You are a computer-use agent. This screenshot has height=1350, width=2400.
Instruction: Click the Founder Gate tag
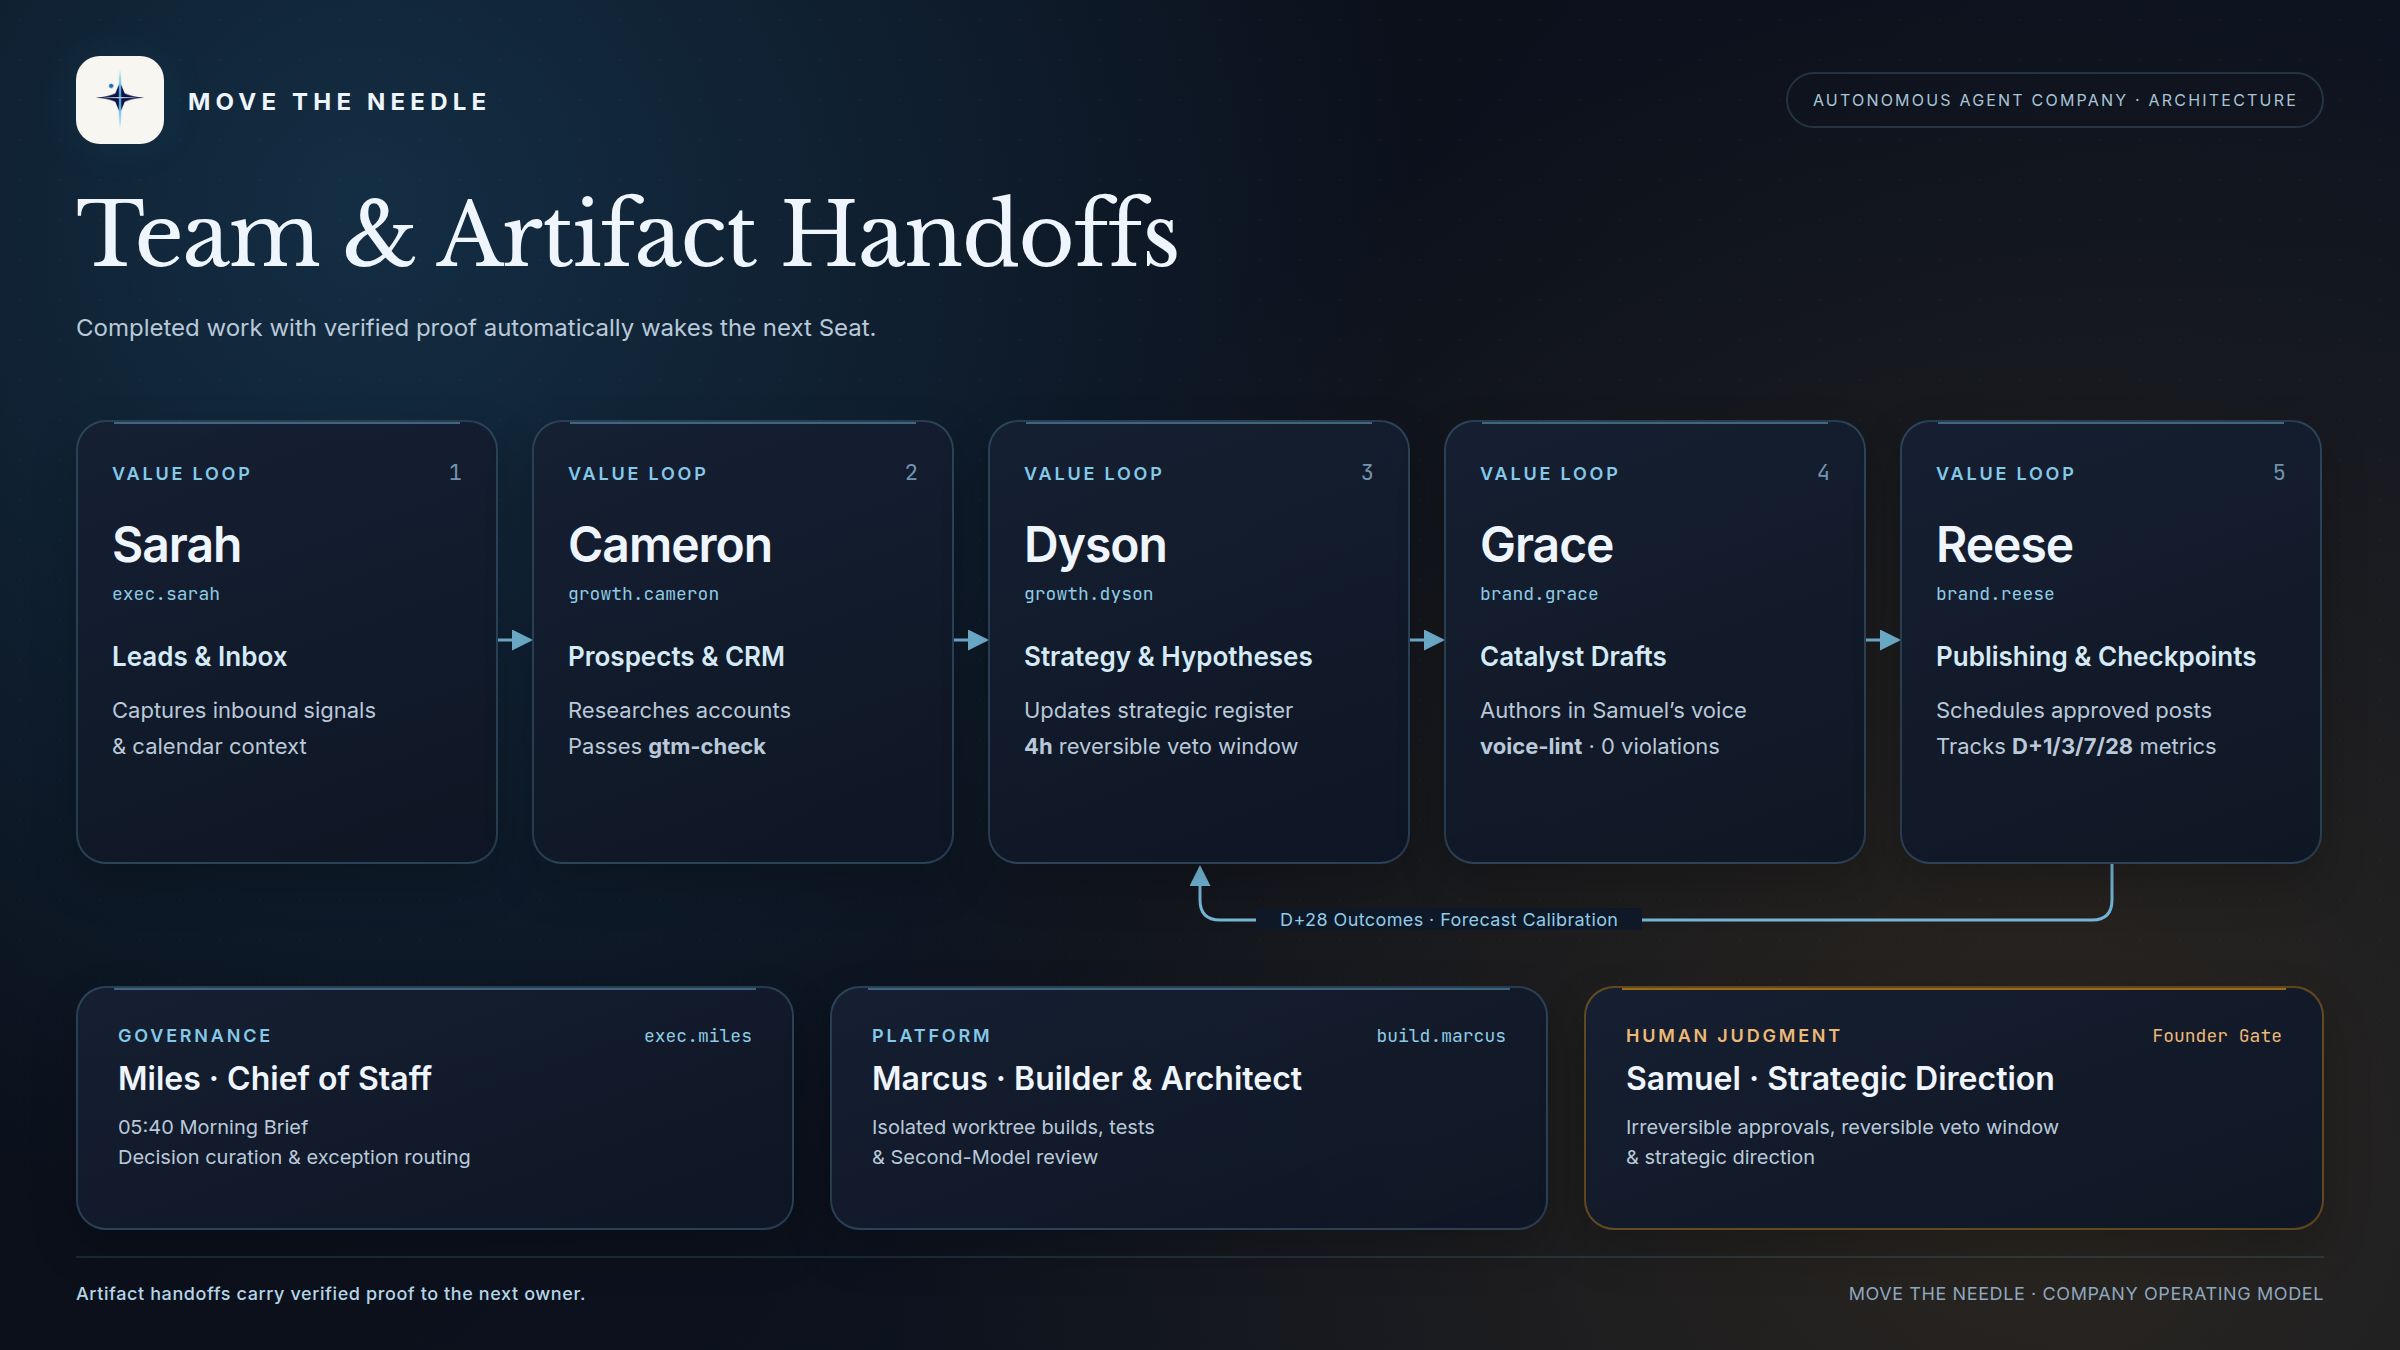[x=2217, y=1036]
